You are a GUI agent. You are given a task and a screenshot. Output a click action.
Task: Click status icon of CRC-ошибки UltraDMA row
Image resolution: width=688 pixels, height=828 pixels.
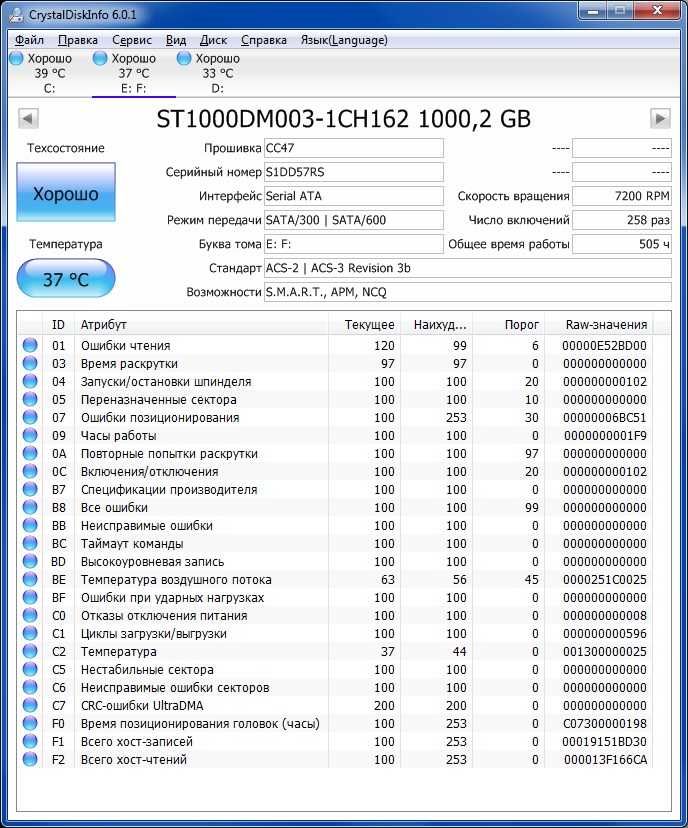tap(30, 705)
